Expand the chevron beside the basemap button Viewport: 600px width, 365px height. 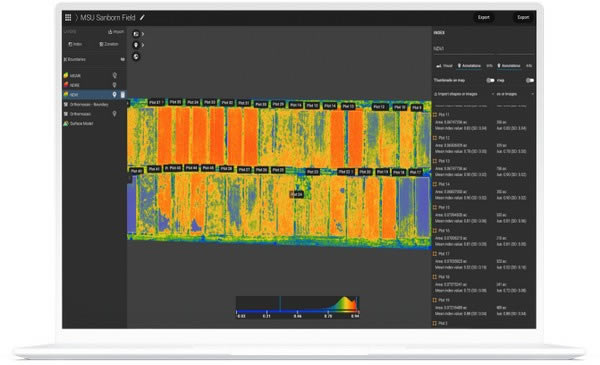tap(143, 34)
